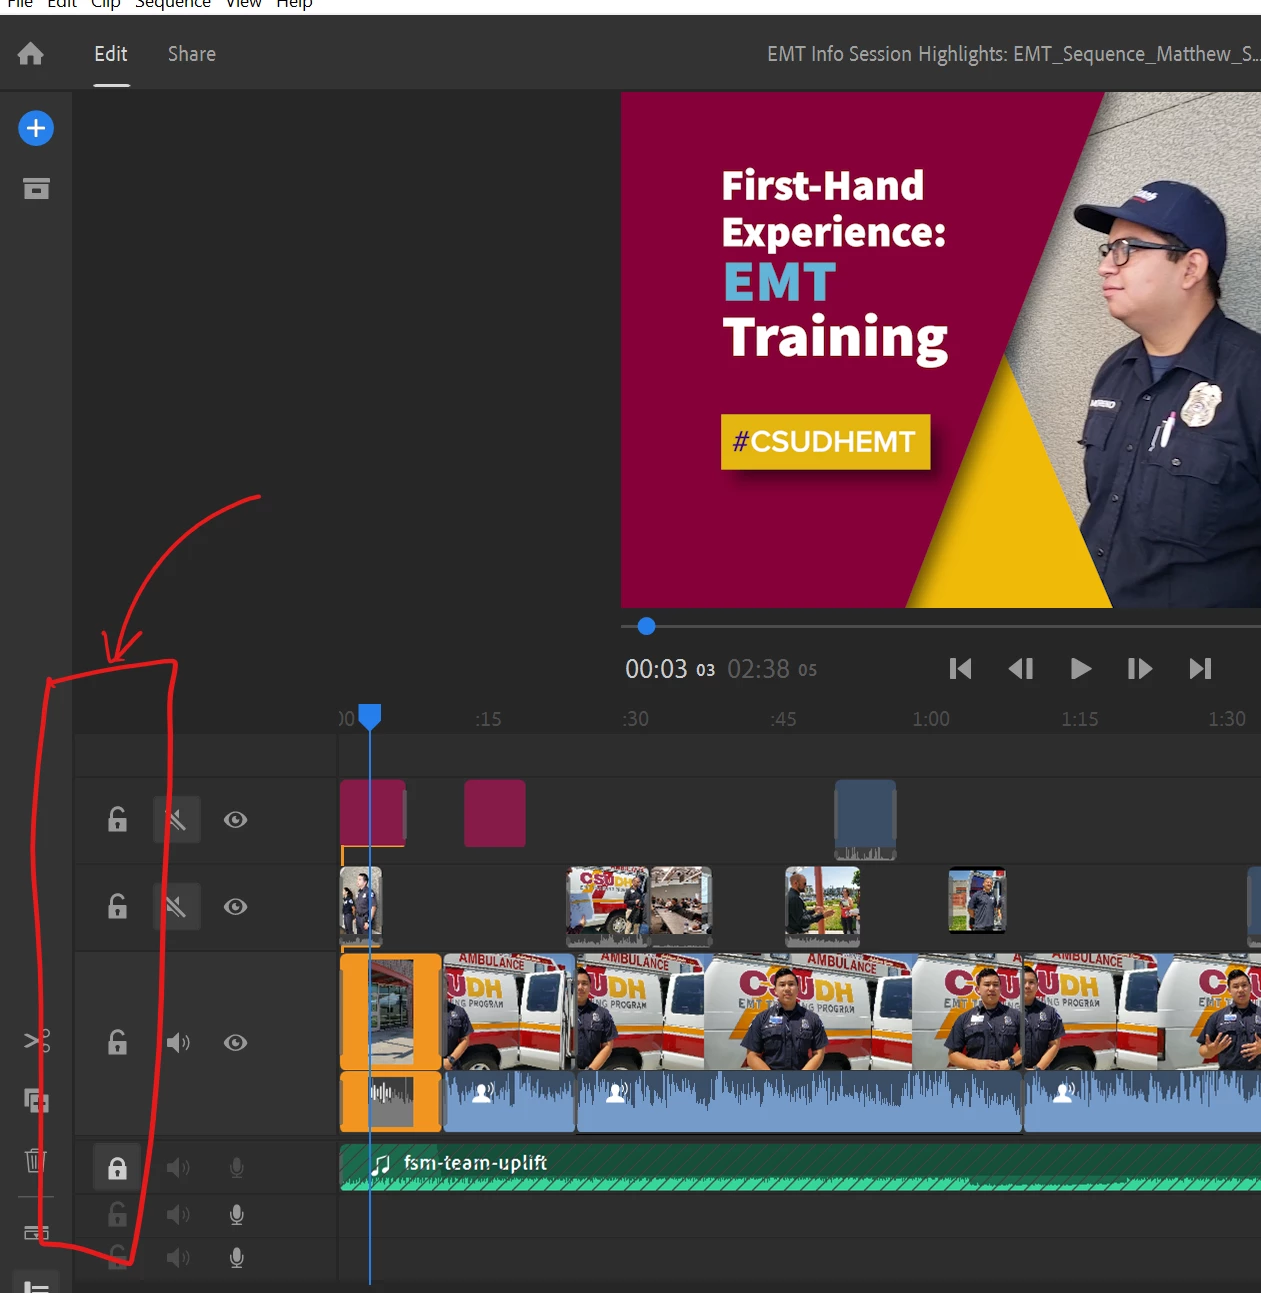Screen dimensions: 1261x1293
Task: Toggle the Control Tracks icon
Action: point(36,1285)
